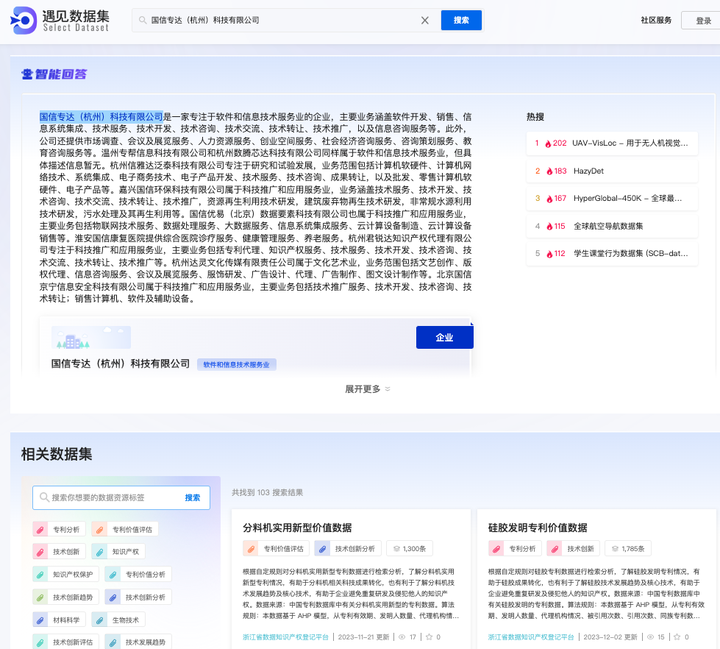Click the 搜索 link inside the tag search box
This screenshot has height=649, width=720.
[192, 497]
